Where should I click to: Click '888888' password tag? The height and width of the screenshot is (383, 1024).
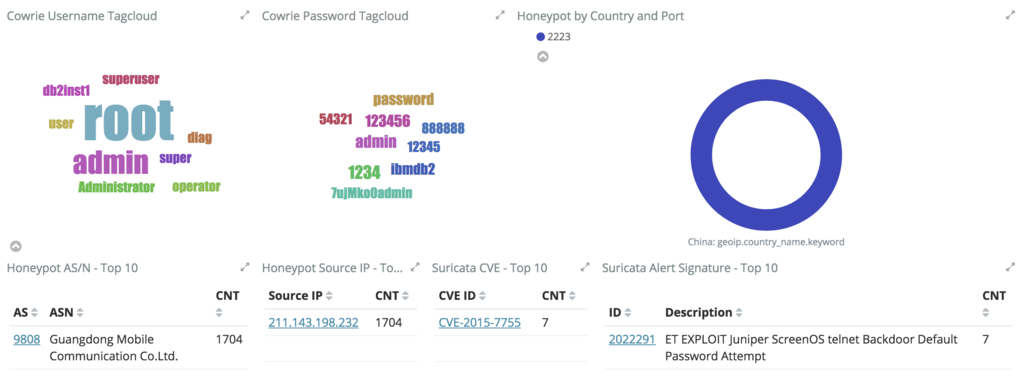click(x=443, y=128)
